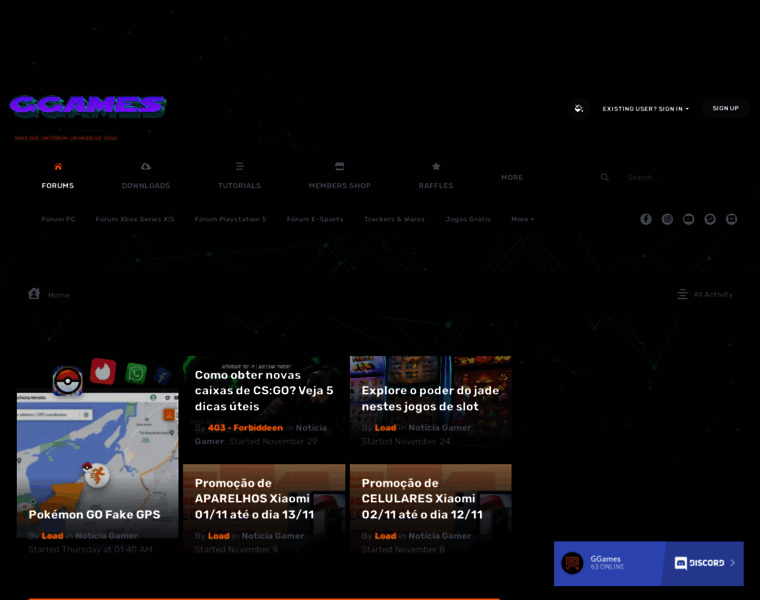
Task: Open 403 - Forbiddeen author profile
Action: coord(245,427)
